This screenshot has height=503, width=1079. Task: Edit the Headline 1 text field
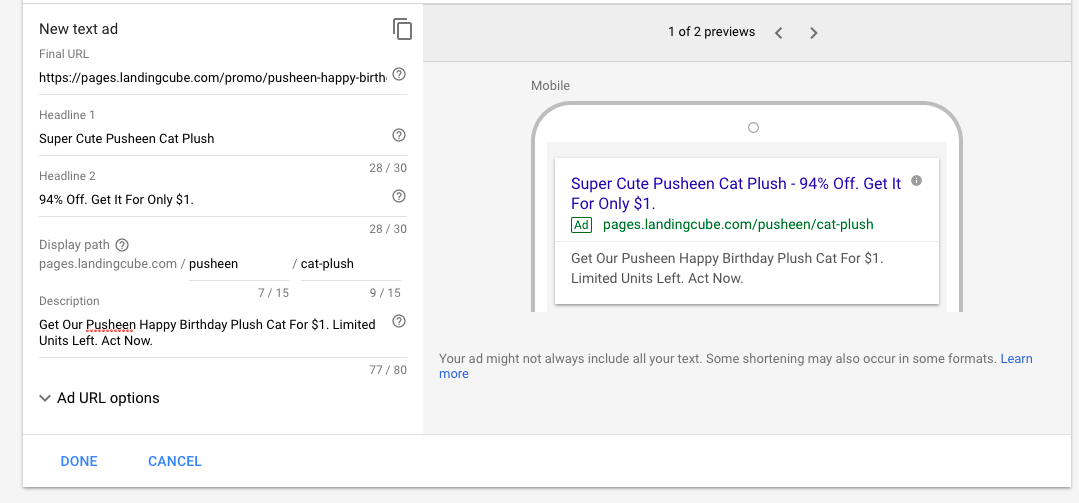pyautogui.click(x=212, y=138)
